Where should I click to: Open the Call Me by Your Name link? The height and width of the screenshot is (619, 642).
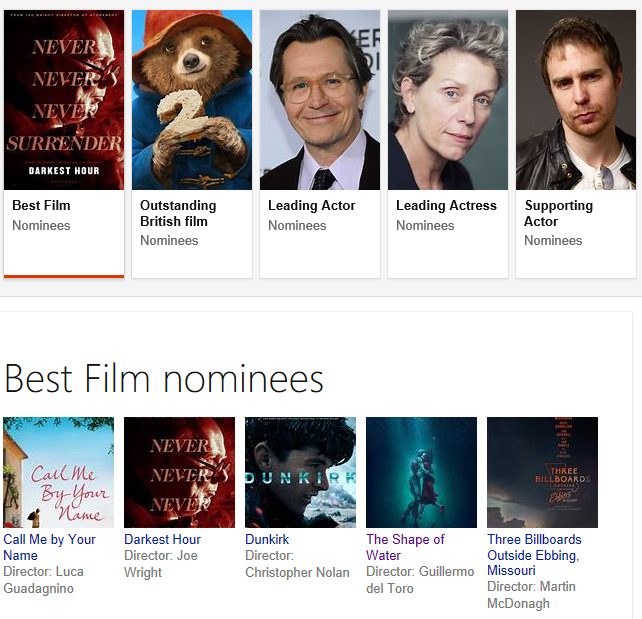49,547
